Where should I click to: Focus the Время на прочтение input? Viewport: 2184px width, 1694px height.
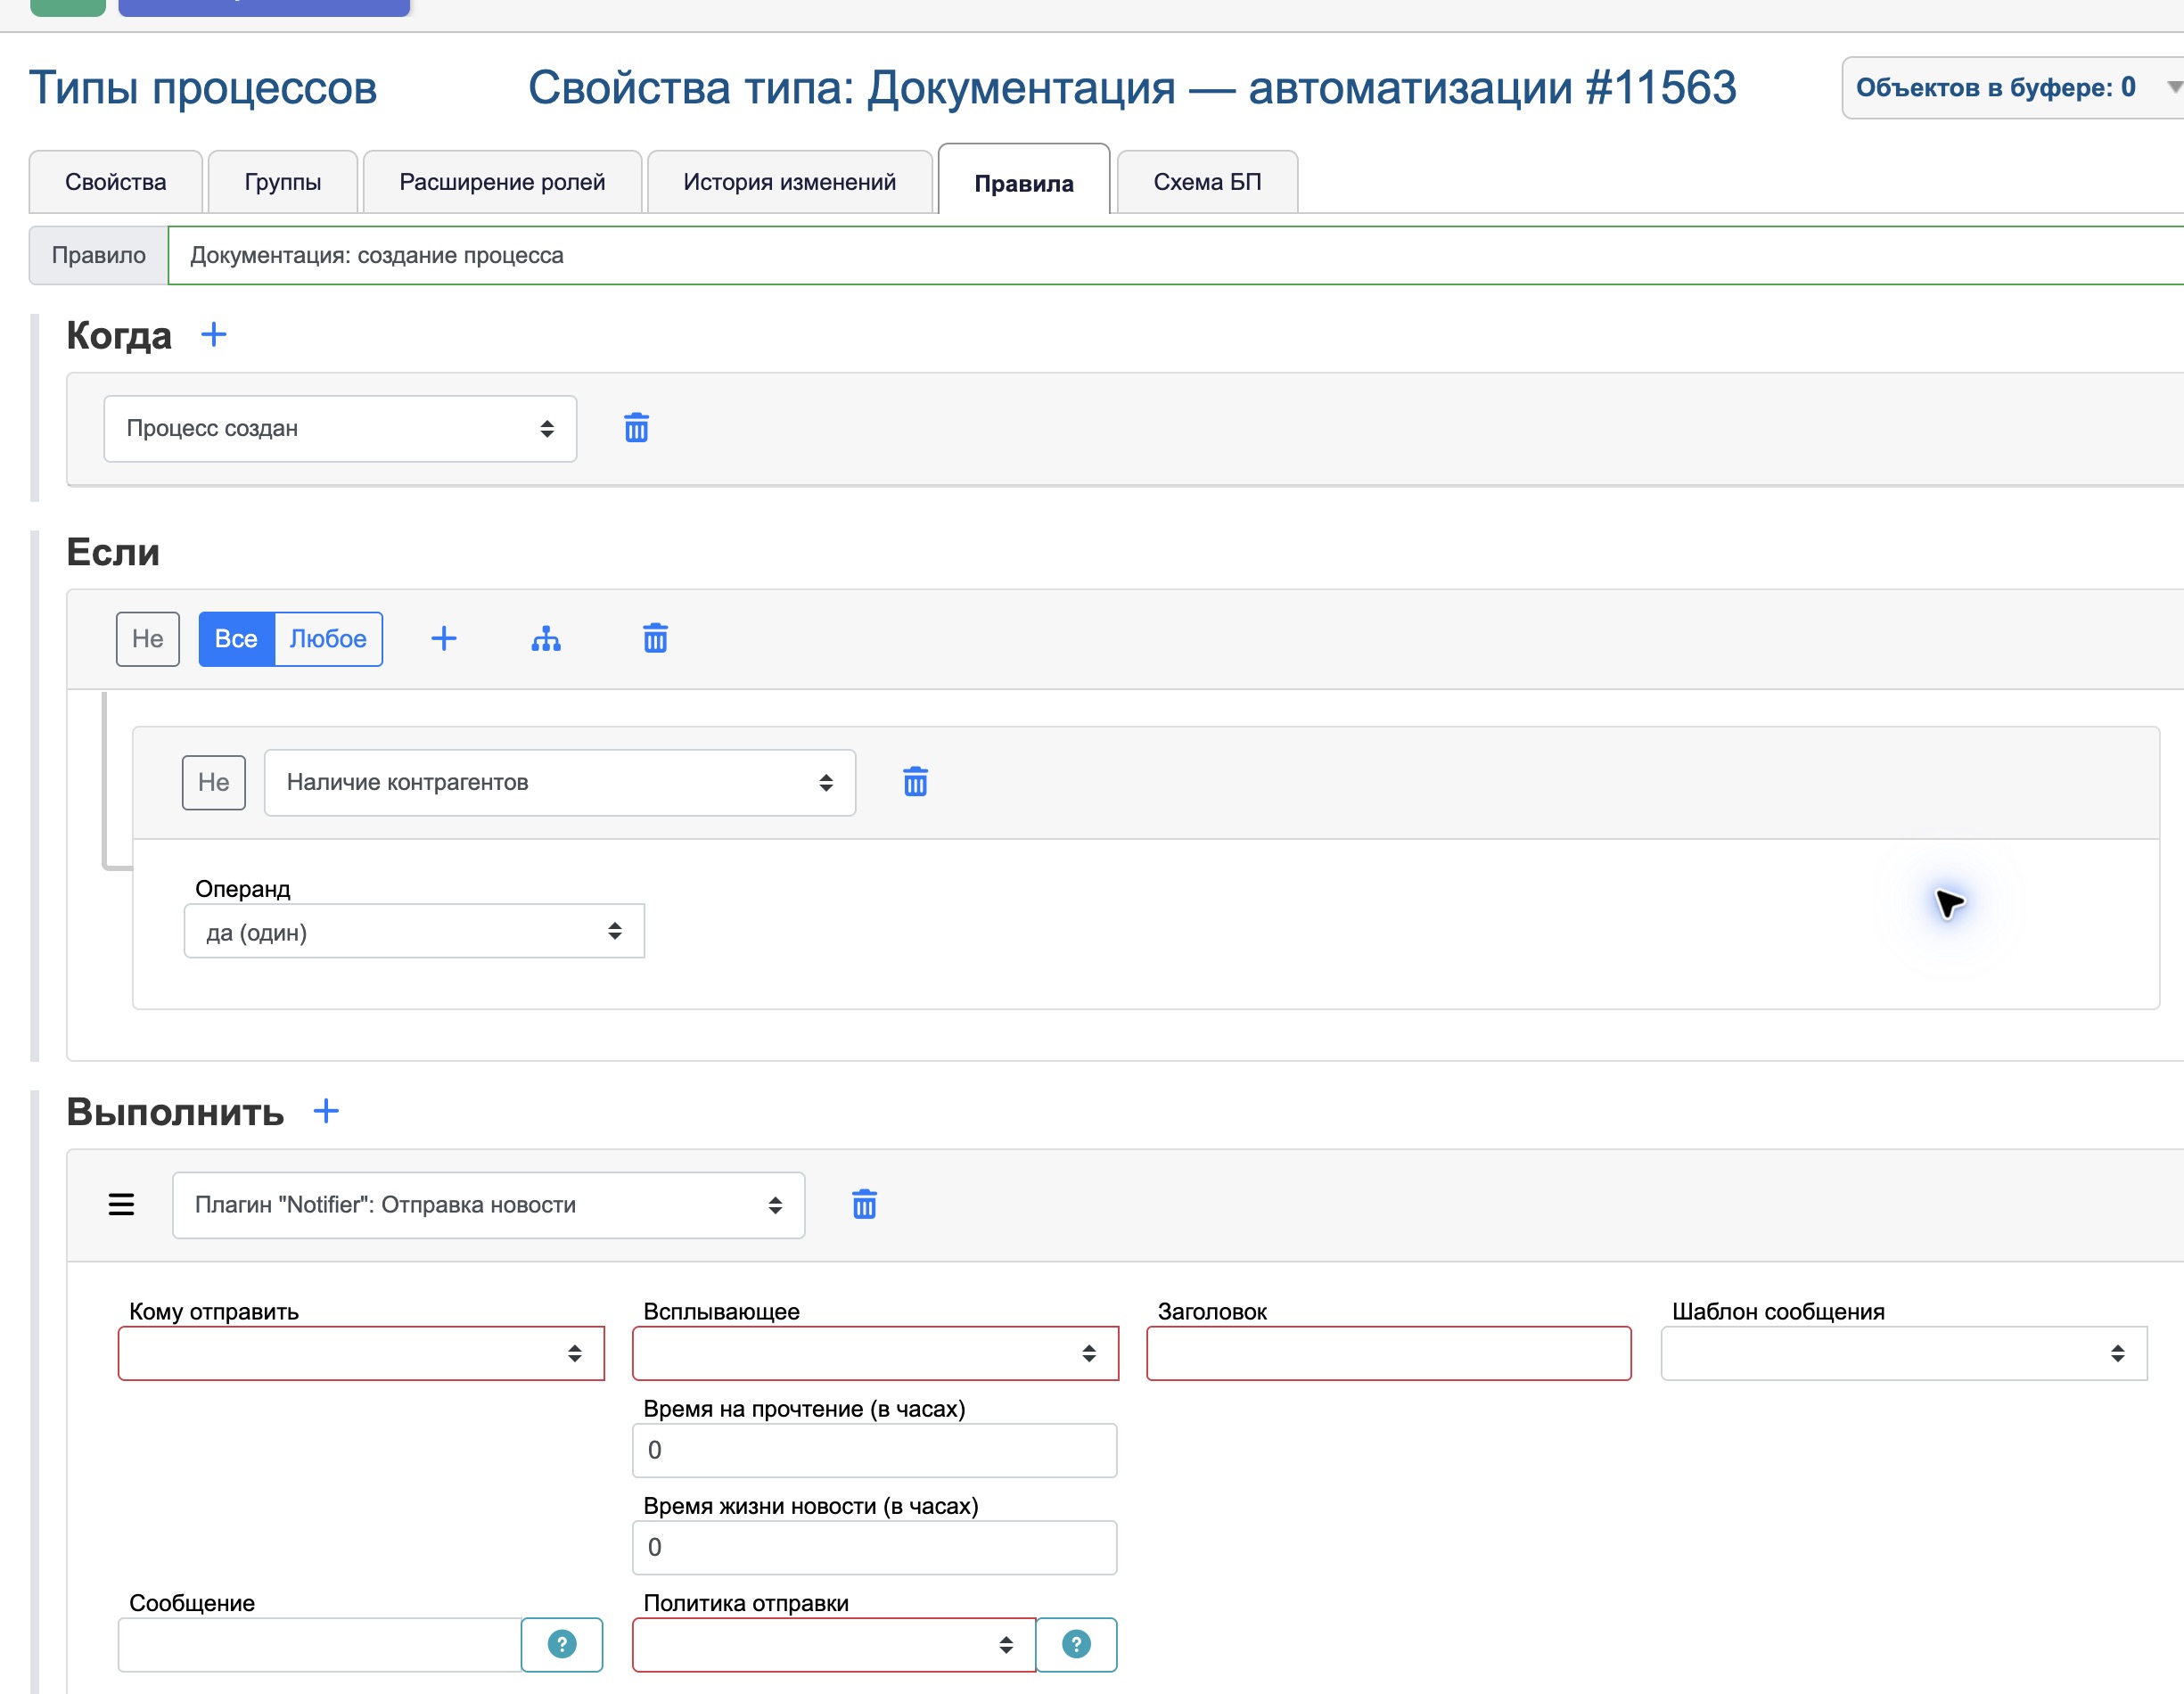click(875, 1450)
